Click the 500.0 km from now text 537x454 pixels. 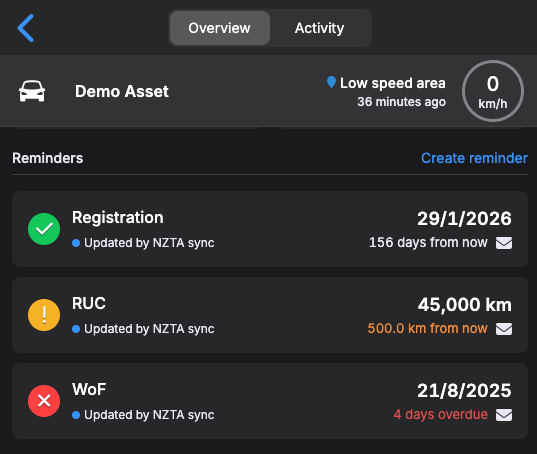tap(427, 328)
